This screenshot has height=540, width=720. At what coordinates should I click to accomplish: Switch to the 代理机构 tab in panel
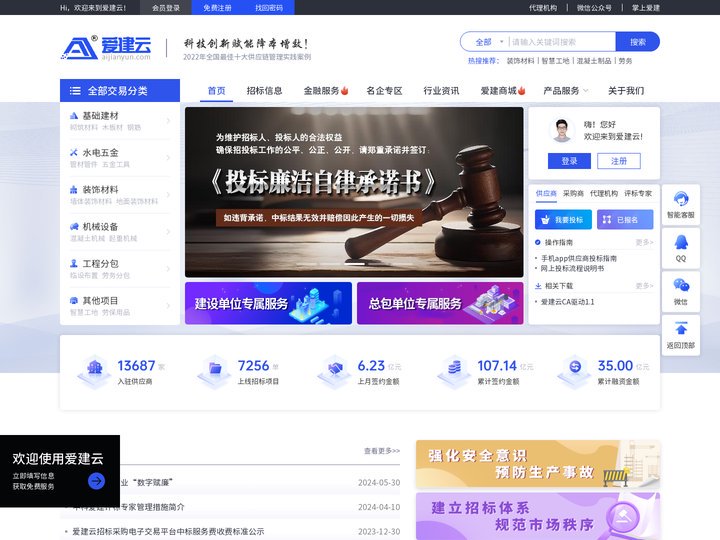(x=604, y=193)
